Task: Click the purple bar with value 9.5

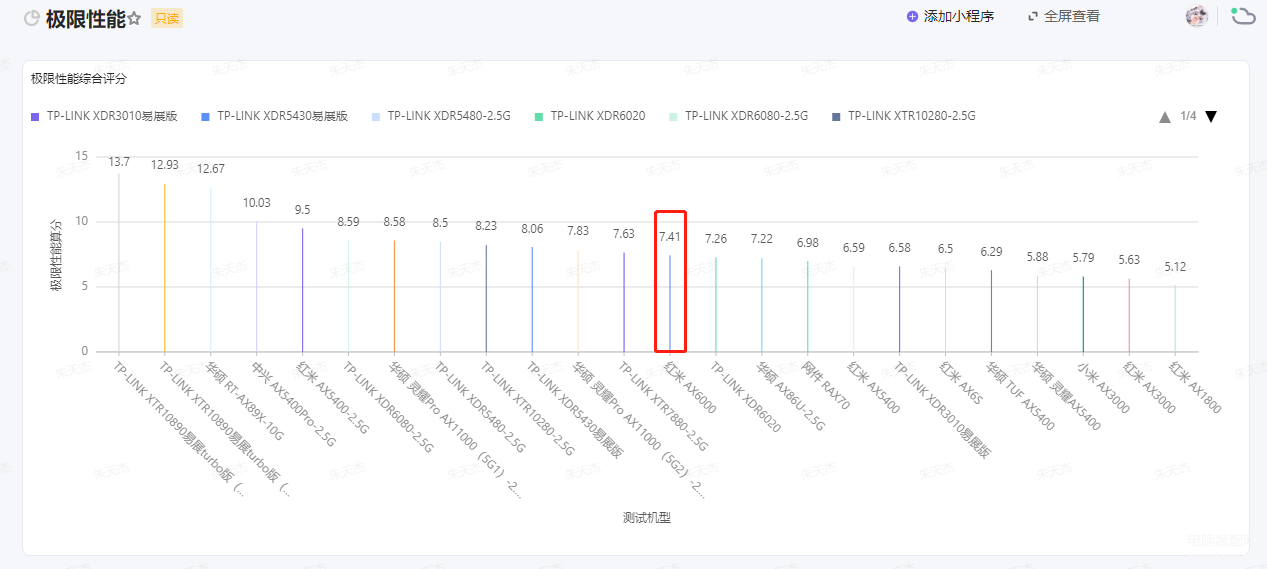Action: [303, 290]
